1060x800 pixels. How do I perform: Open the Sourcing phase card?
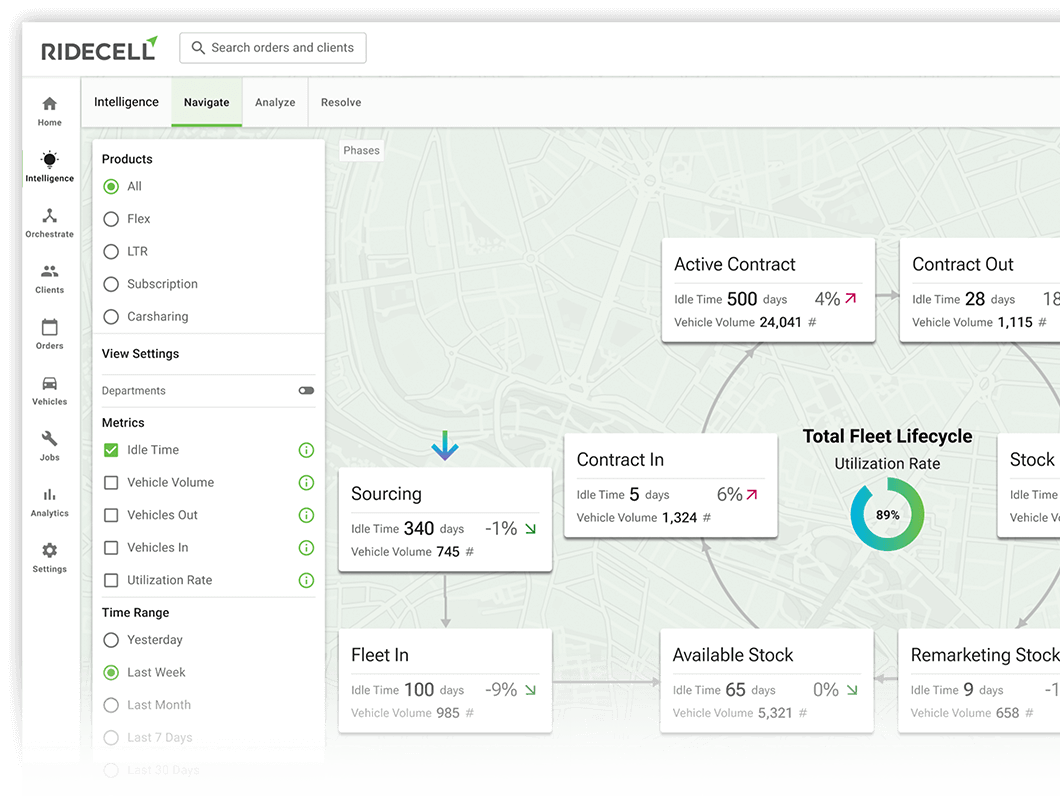tap(445, 519)
